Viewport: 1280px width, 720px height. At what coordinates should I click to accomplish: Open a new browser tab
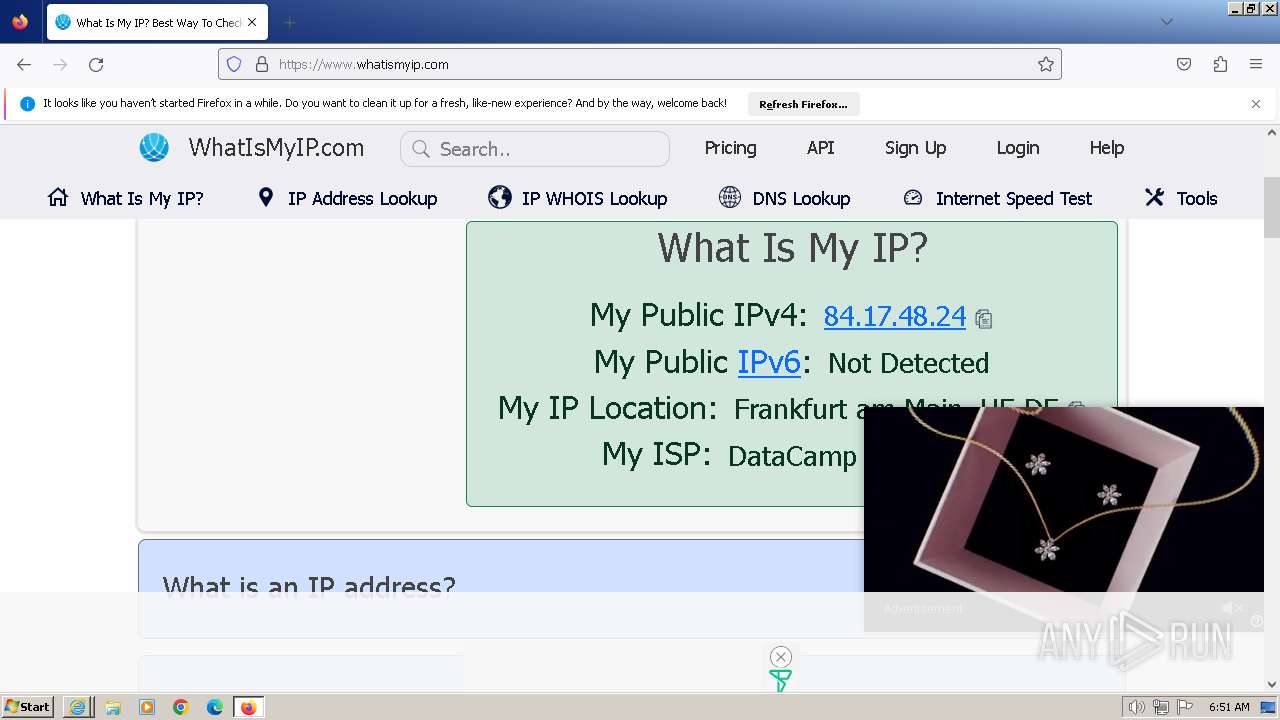(x=289, y=22)
